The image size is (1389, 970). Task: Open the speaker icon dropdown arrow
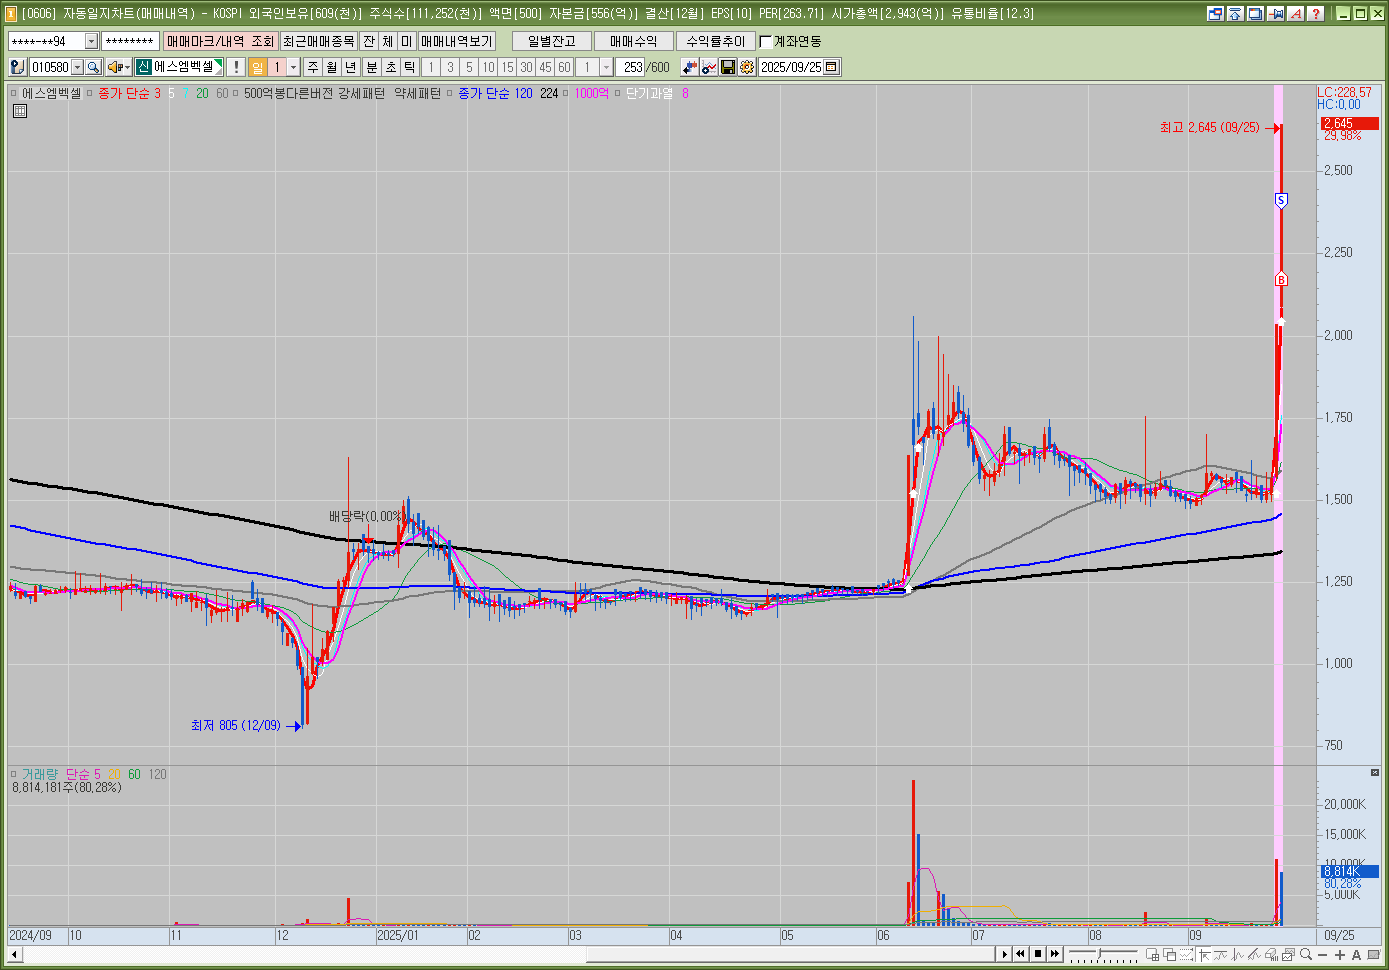(x=128, y=67)
